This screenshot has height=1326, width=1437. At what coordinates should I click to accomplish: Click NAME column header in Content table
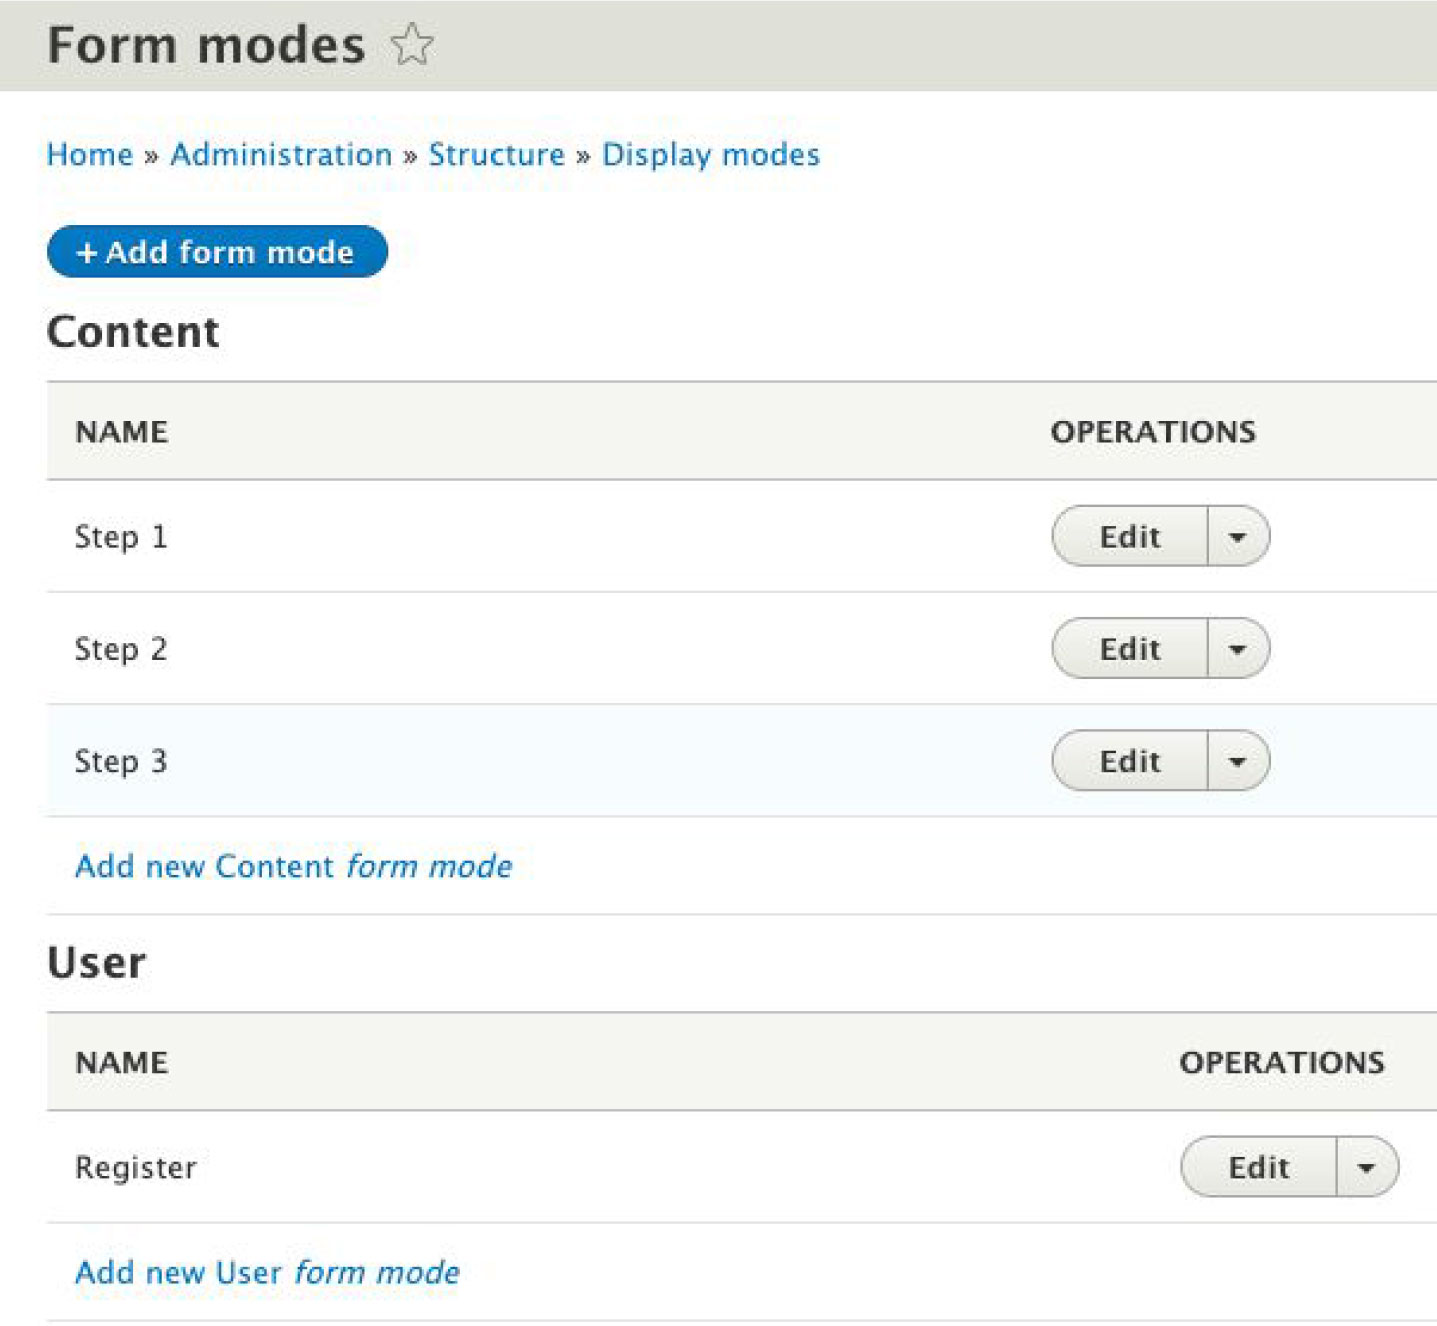[122, 432]
